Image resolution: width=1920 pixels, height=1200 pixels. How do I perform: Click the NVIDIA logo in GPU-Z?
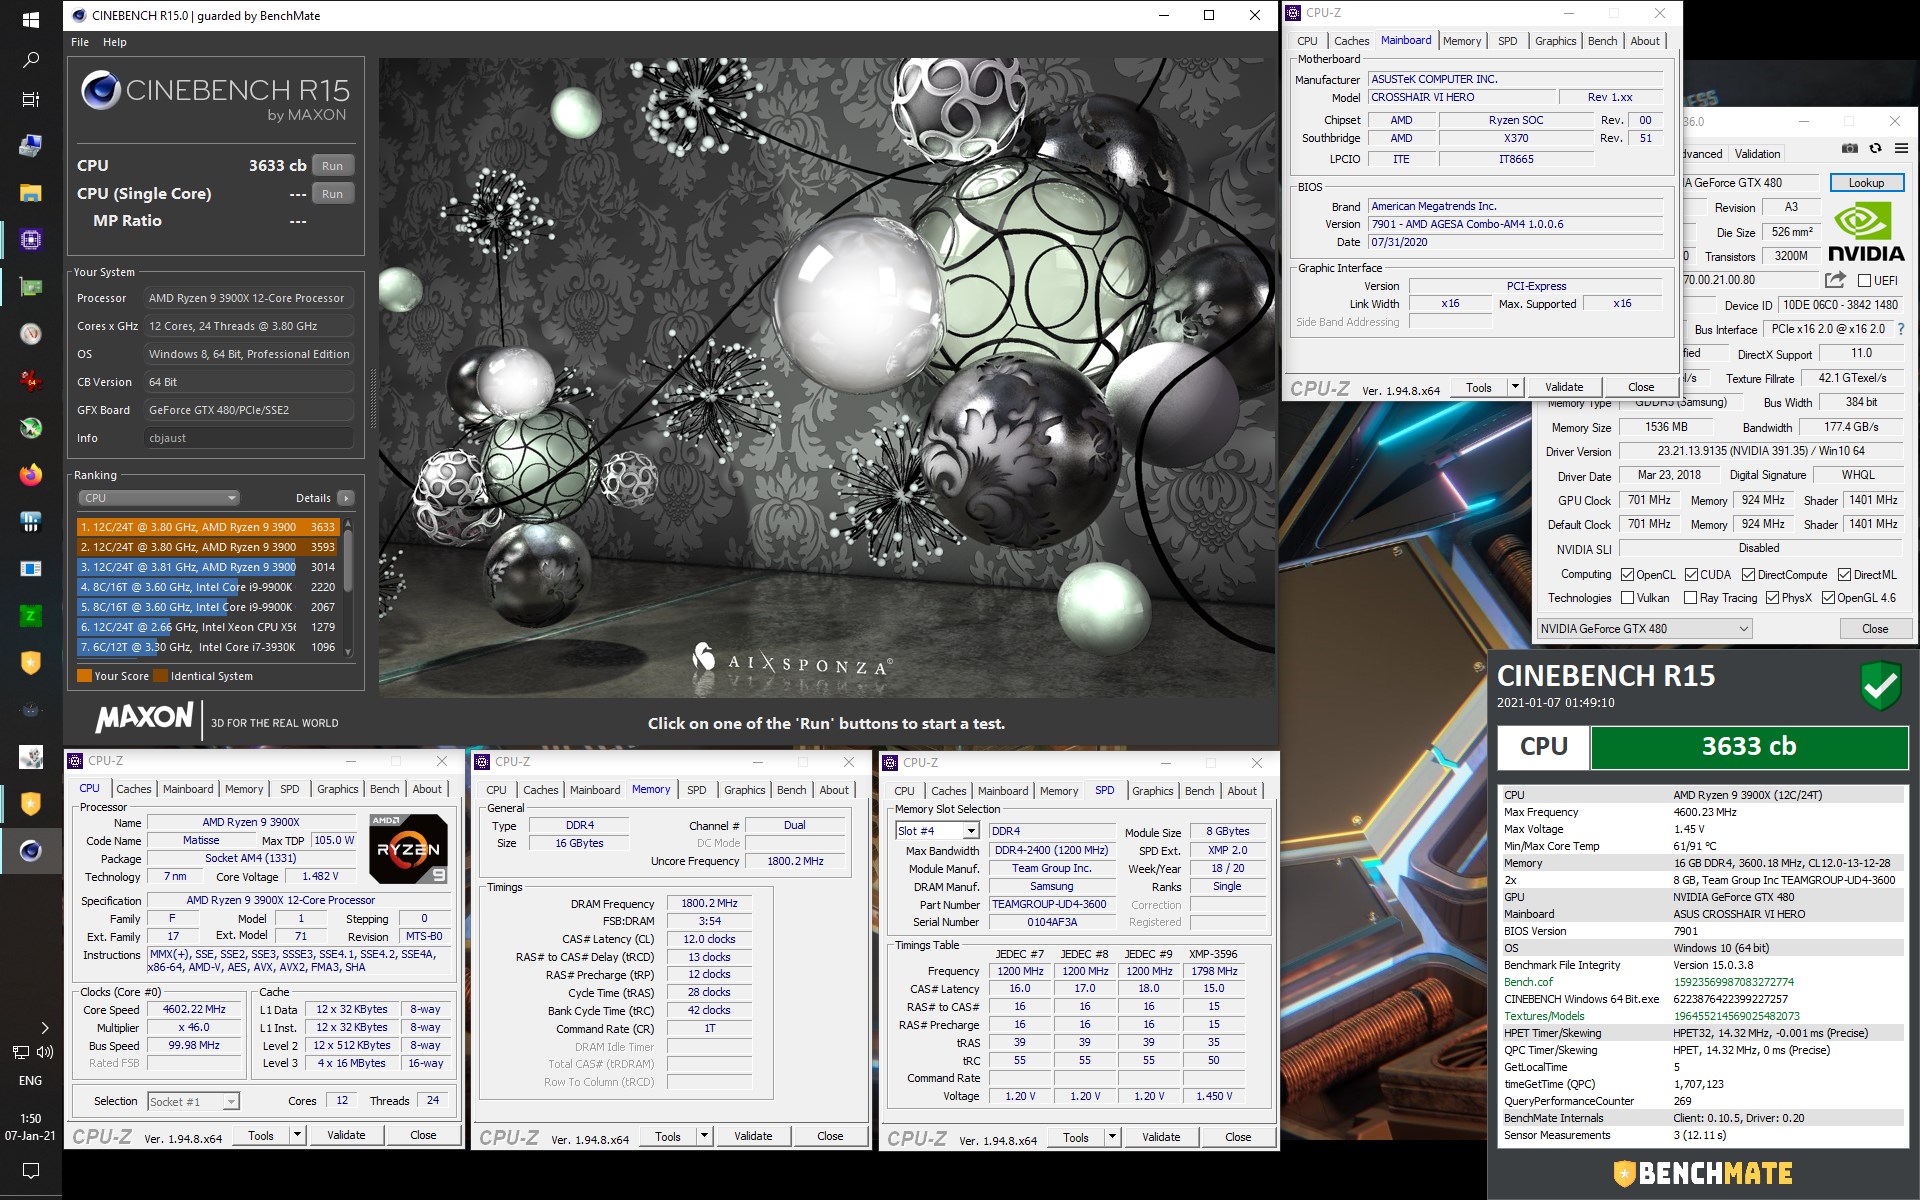(1866, 233)
